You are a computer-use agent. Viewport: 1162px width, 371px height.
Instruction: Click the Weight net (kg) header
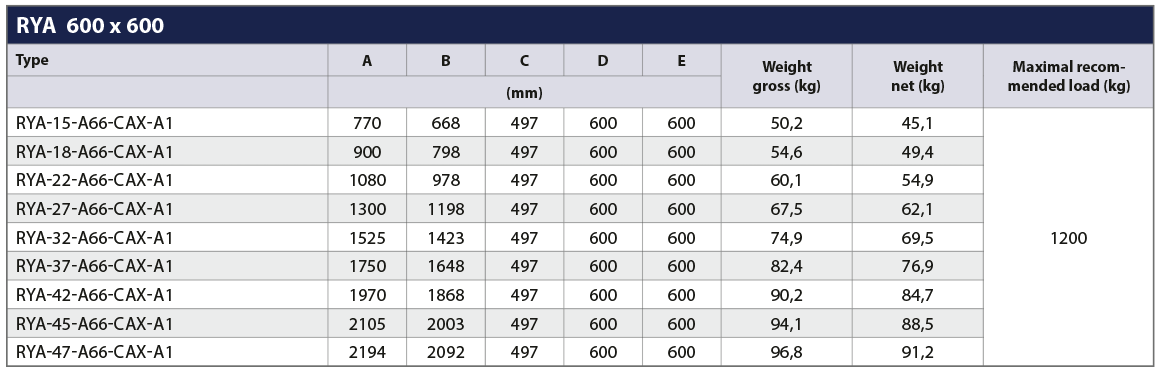(917, 76)
